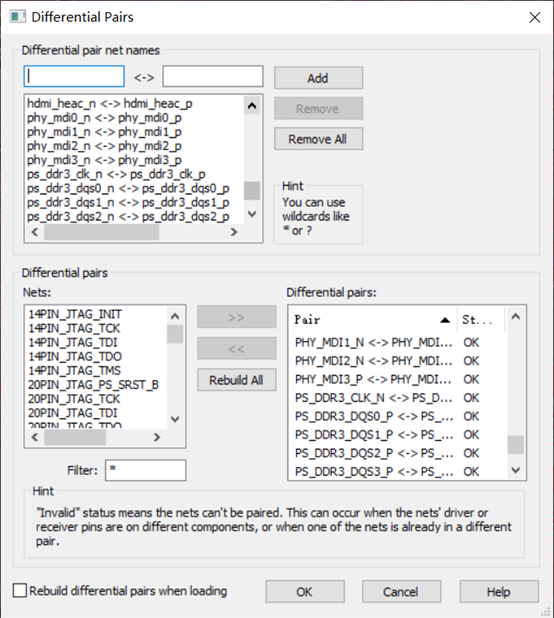Select the PHY_MDI2_N pair row
Screen dimensions: 554x618
(398, 361)
